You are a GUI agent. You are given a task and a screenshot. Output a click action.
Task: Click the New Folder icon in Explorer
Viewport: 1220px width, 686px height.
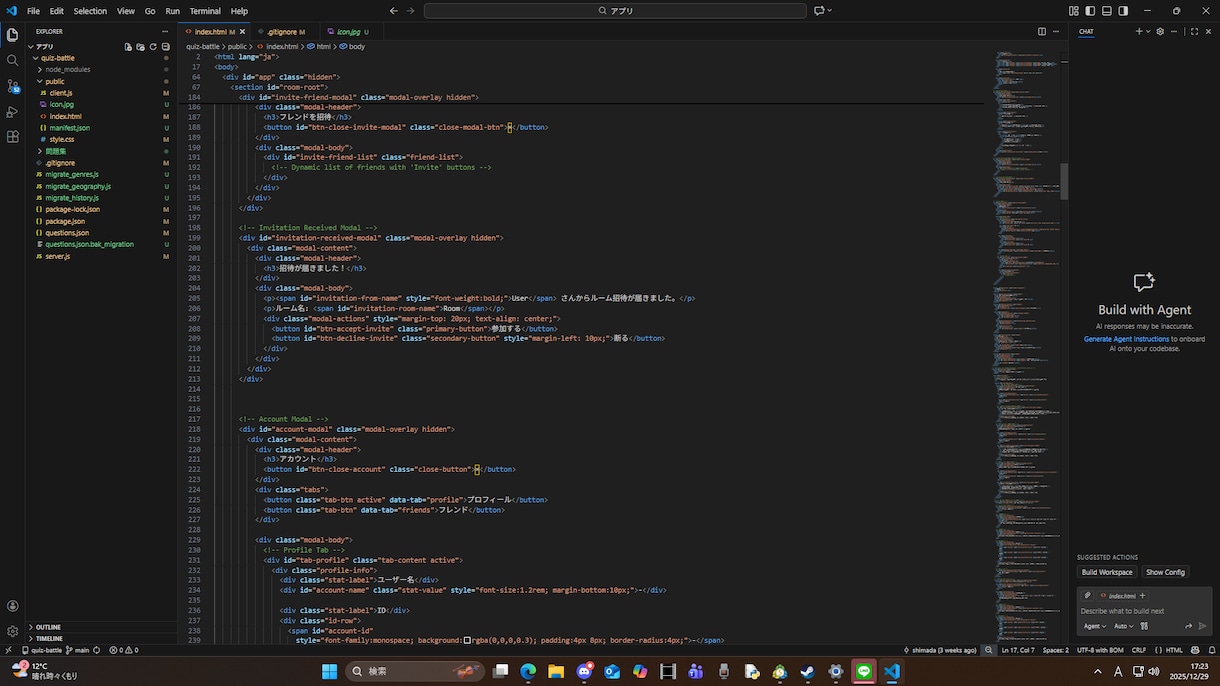tap(140, 46)
